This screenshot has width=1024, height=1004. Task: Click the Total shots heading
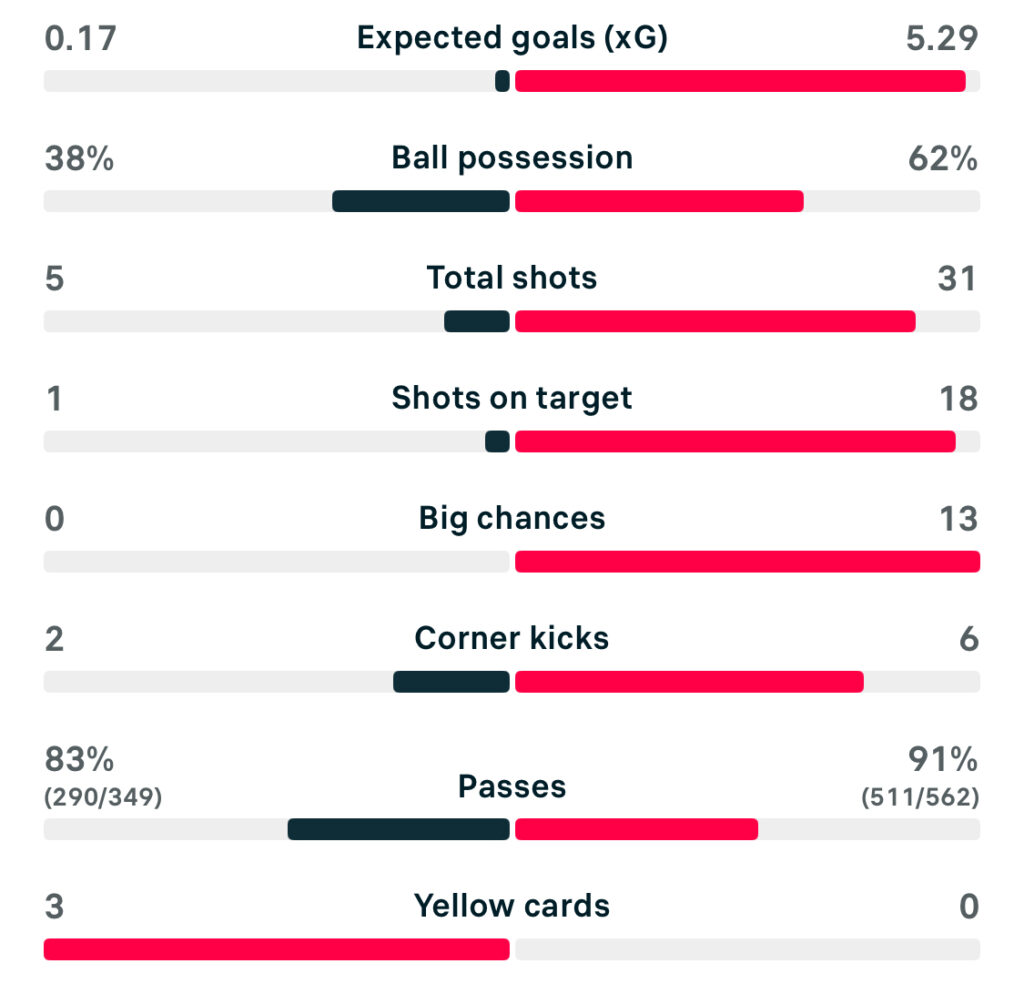pos(512,278)
